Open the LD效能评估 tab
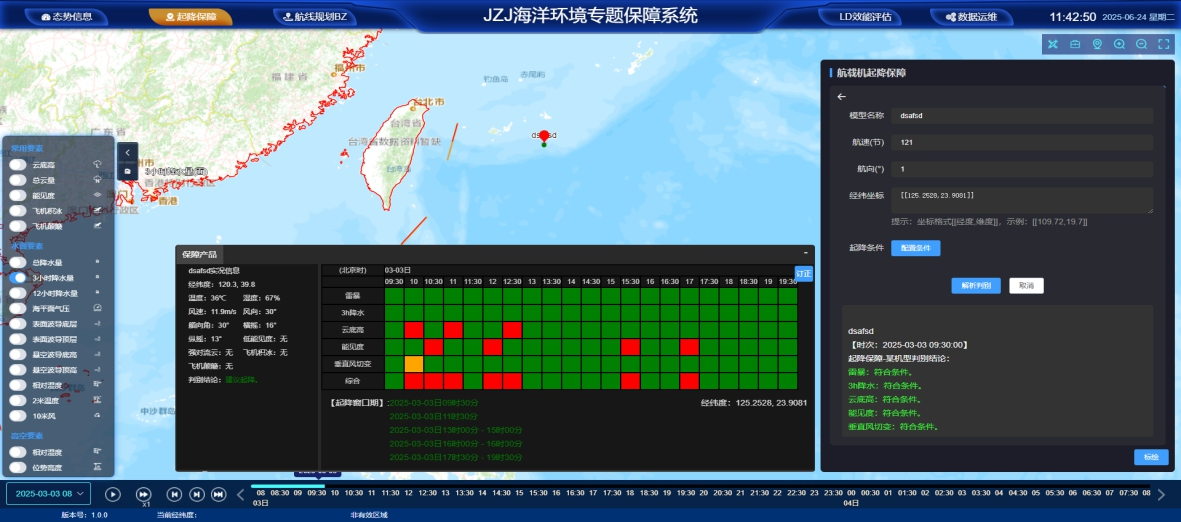 click(860, 17)
